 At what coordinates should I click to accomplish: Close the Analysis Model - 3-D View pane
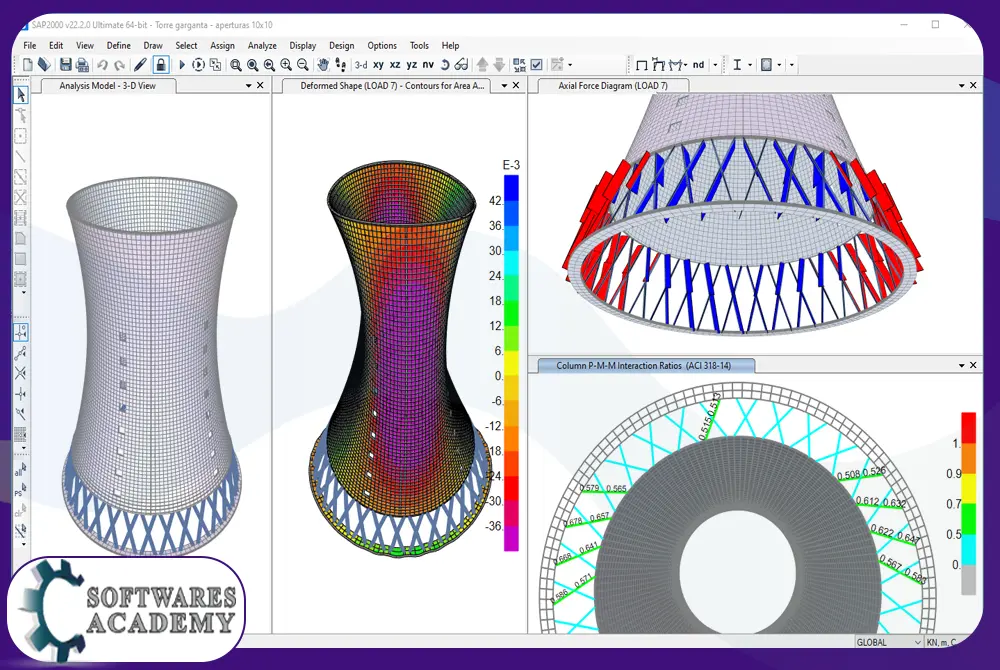[x=260, y=85]
